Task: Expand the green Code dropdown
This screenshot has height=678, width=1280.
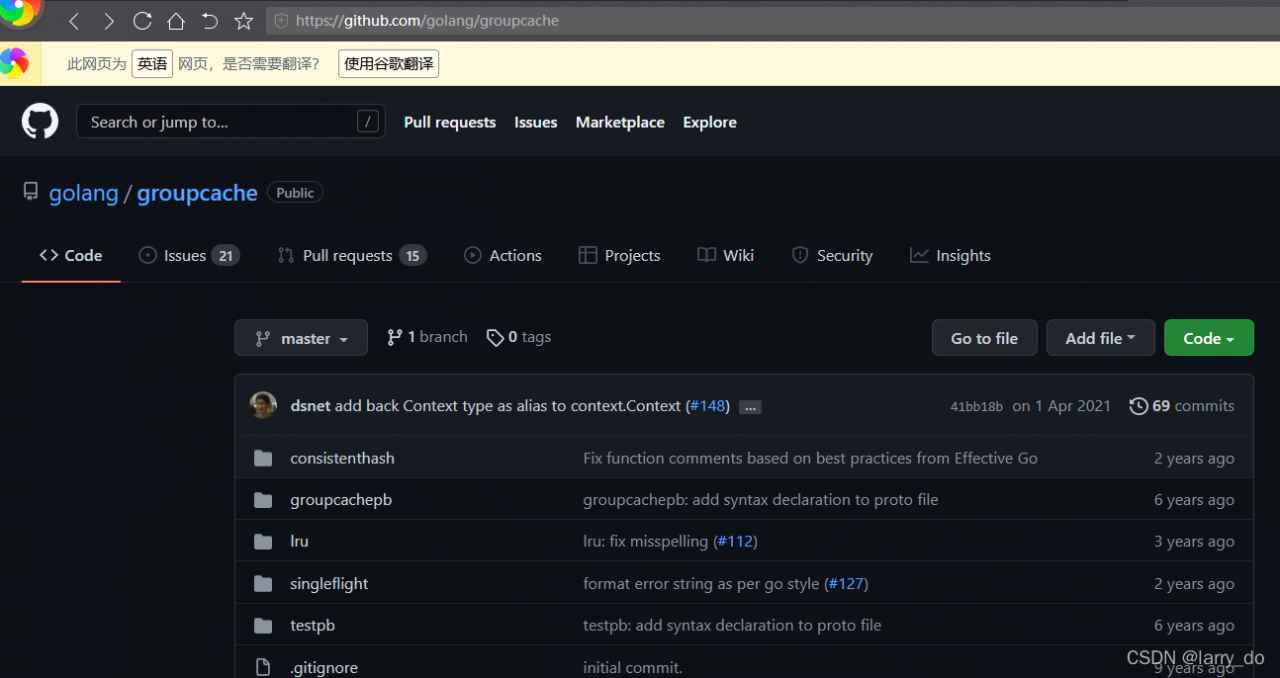Action: (1209, 338)
